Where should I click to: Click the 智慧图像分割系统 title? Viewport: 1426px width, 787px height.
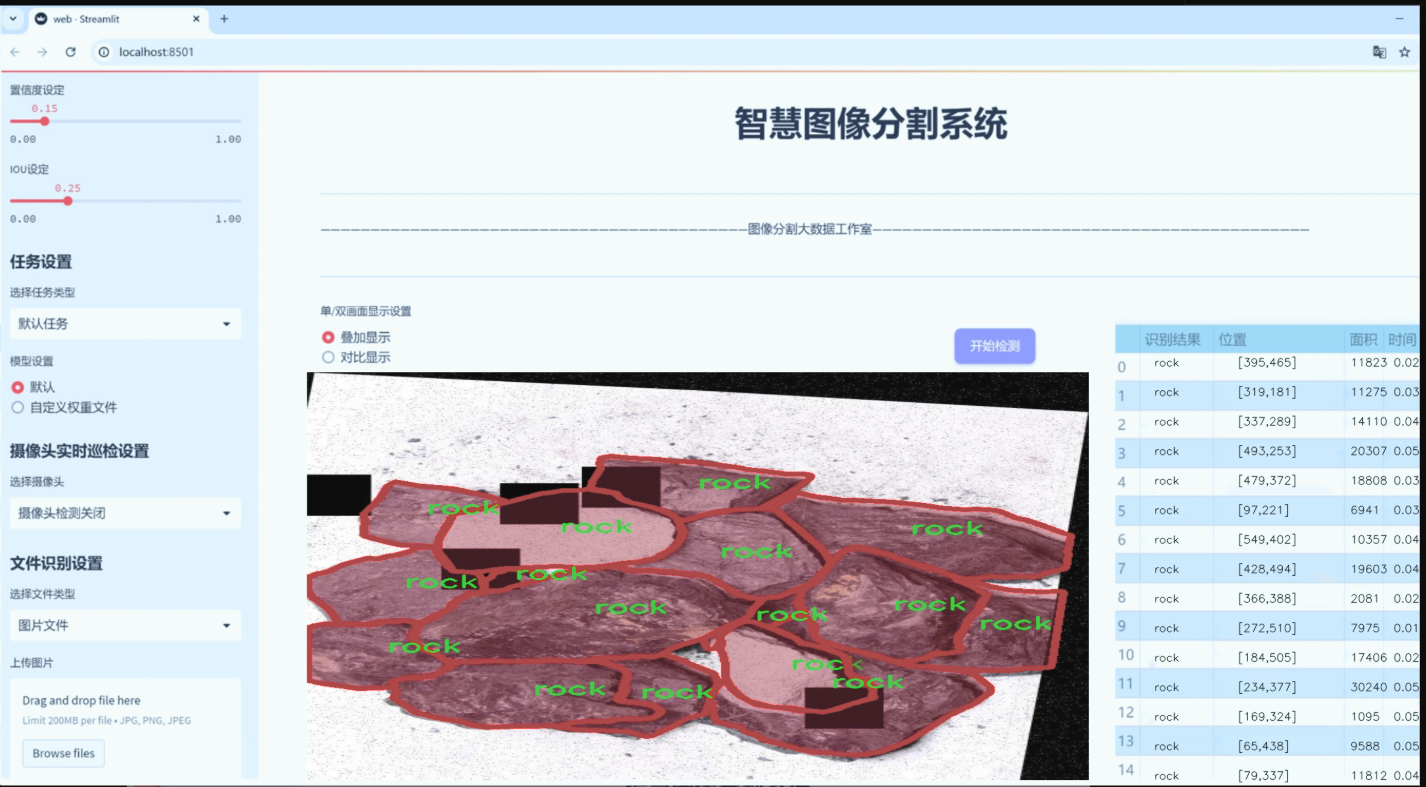870,124
